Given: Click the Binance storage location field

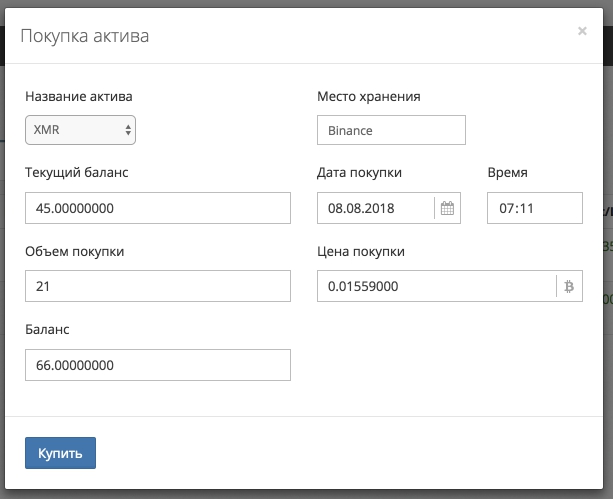Looking at the screenshot, I should [x=391, y=130].
